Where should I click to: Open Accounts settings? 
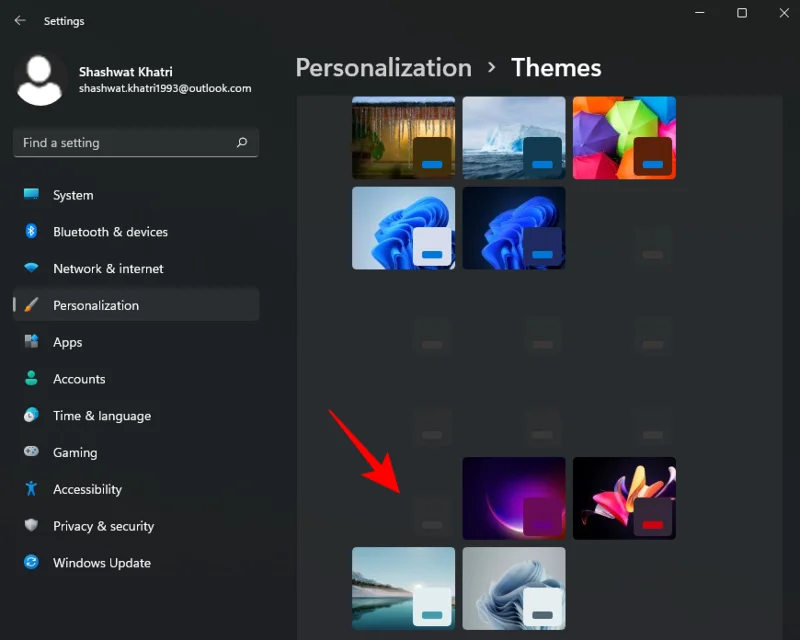[79, 379]
